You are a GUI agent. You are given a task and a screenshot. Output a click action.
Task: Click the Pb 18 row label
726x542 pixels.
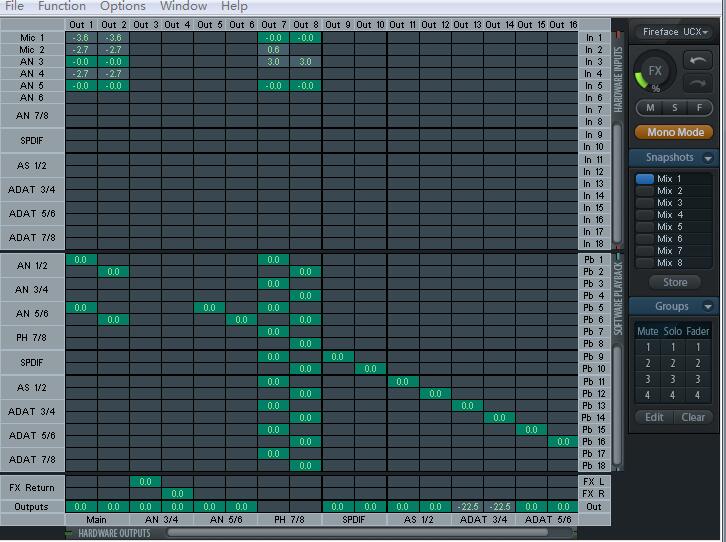(x=594, y=466)
